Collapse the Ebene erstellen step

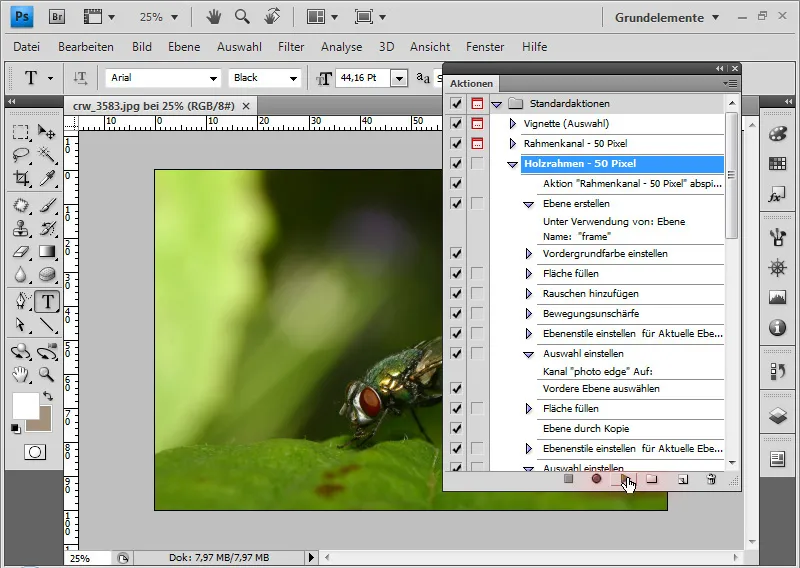529,204
